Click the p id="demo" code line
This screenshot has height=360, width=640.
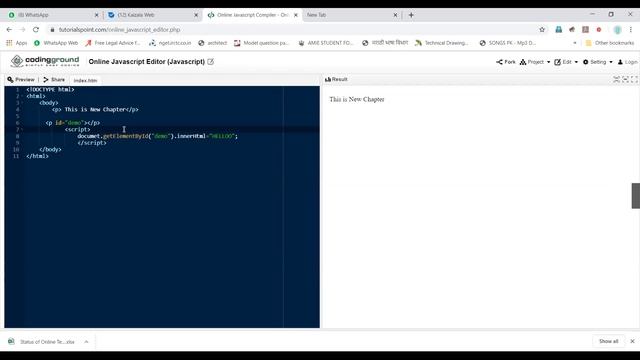pos(73,122)
